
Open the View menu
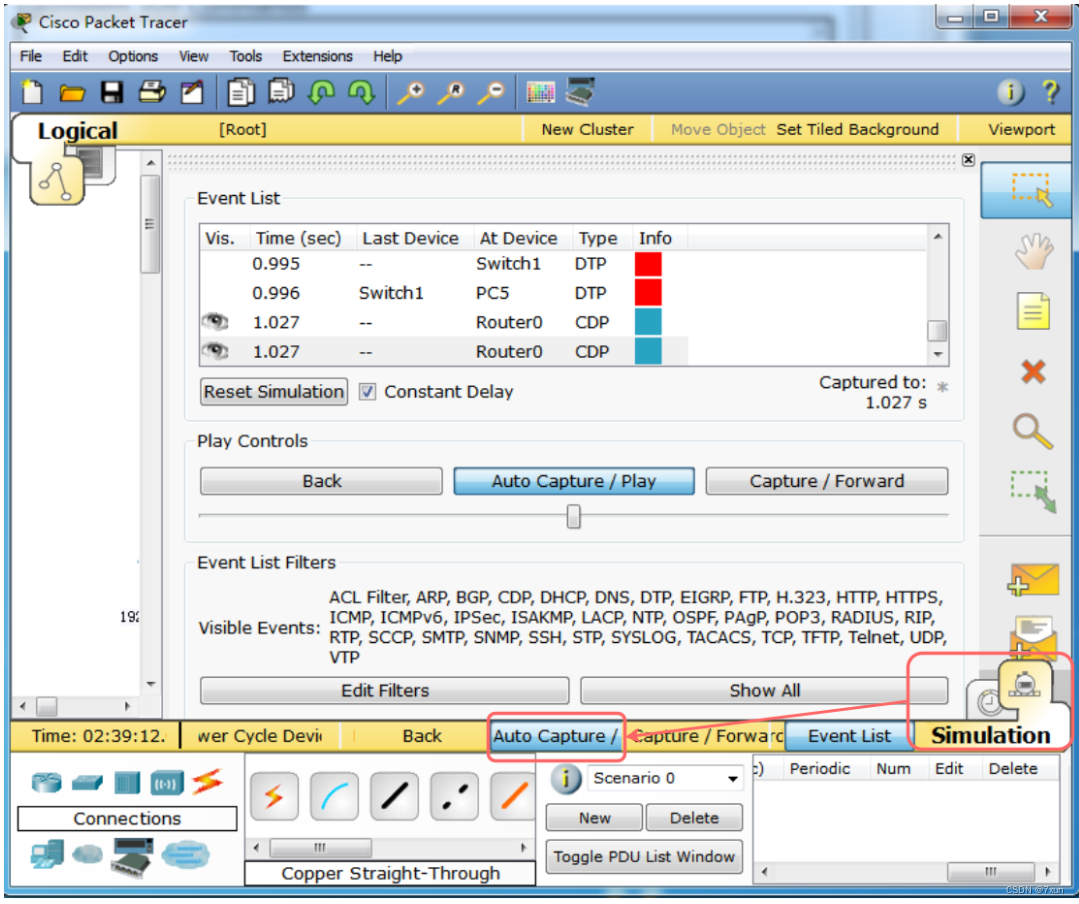pyautogui.click(x=193, y=56)
